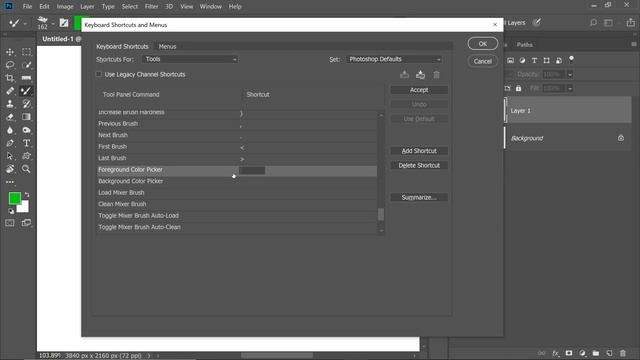Screen dimensions: 640x360
Task: Delete shortcut set trash icon in dialog
Action: click(436, 75)
